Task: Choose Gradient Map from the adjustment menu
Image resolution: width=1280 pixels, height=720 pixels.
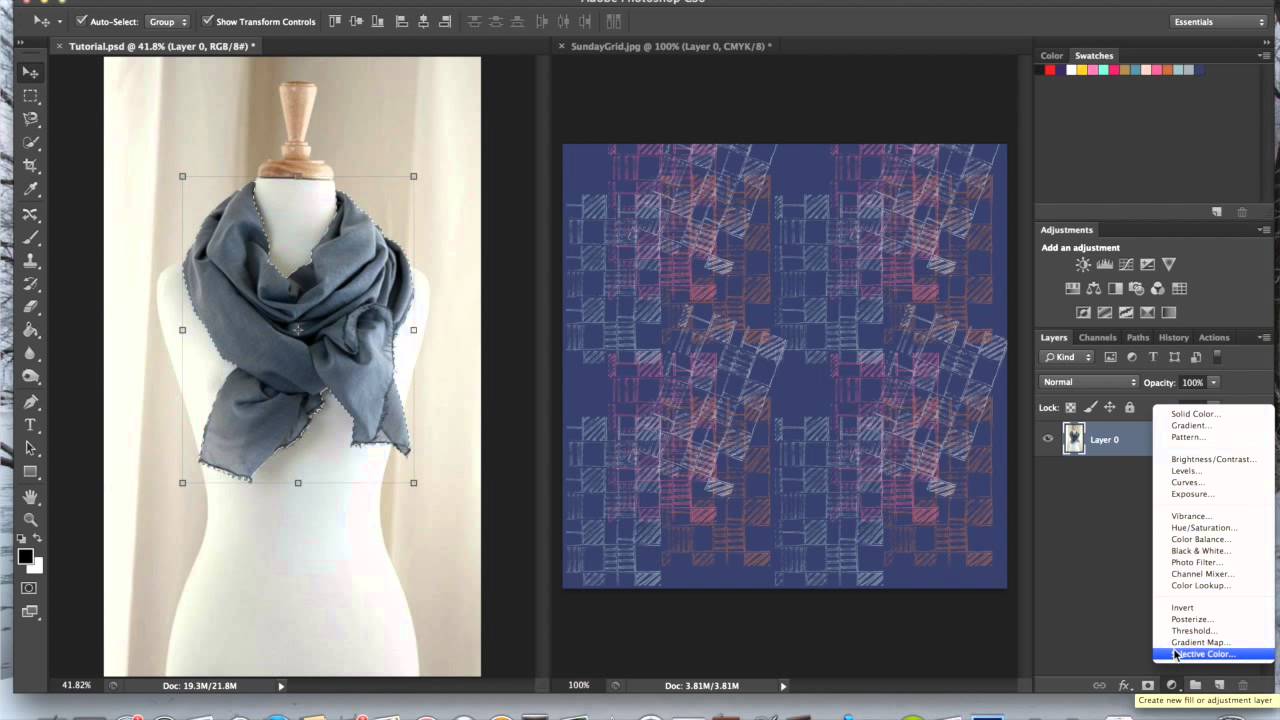Action: tap(1213, 642)
